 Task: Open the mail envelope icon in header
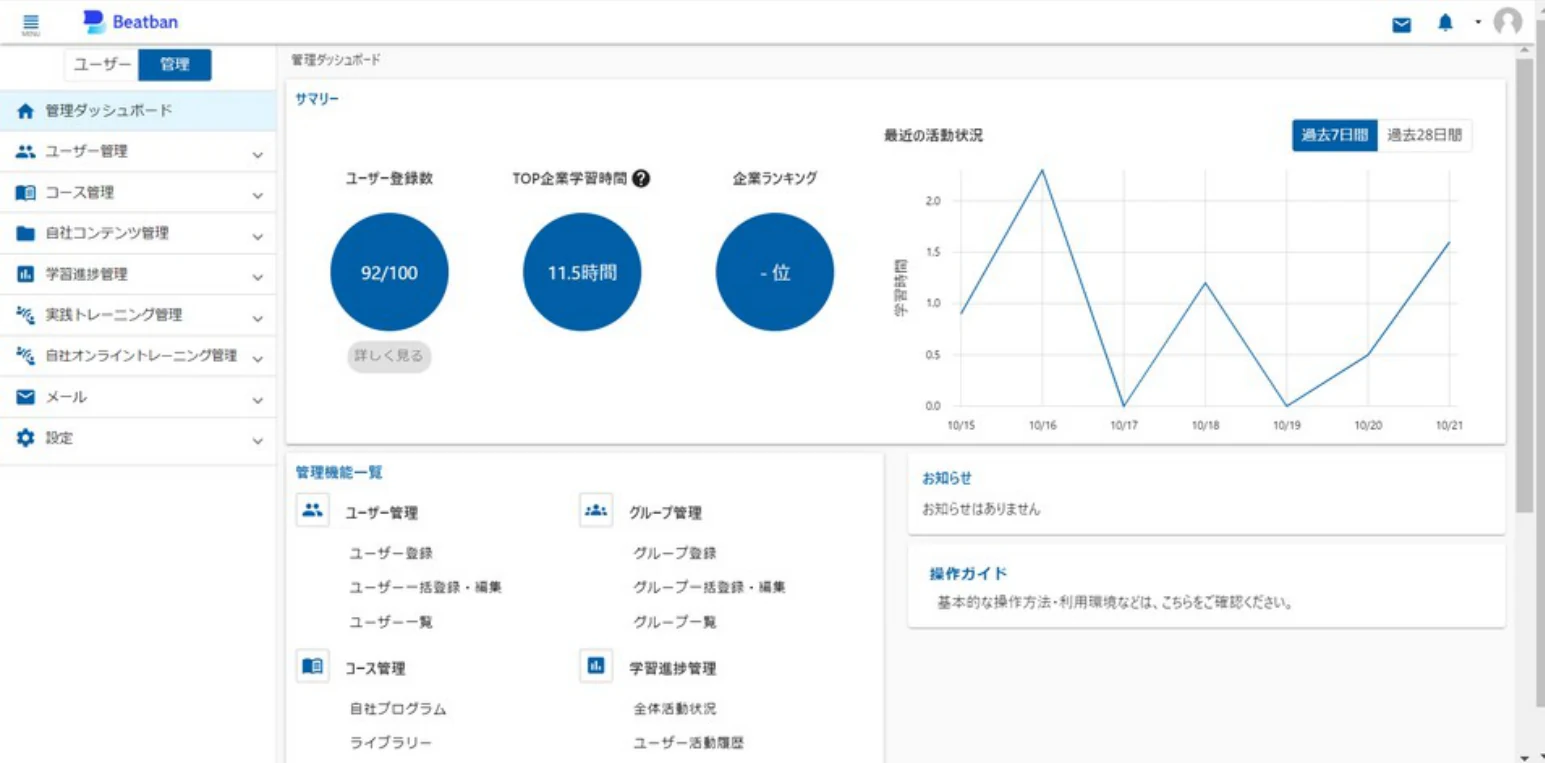click(x=1402, y=25)
